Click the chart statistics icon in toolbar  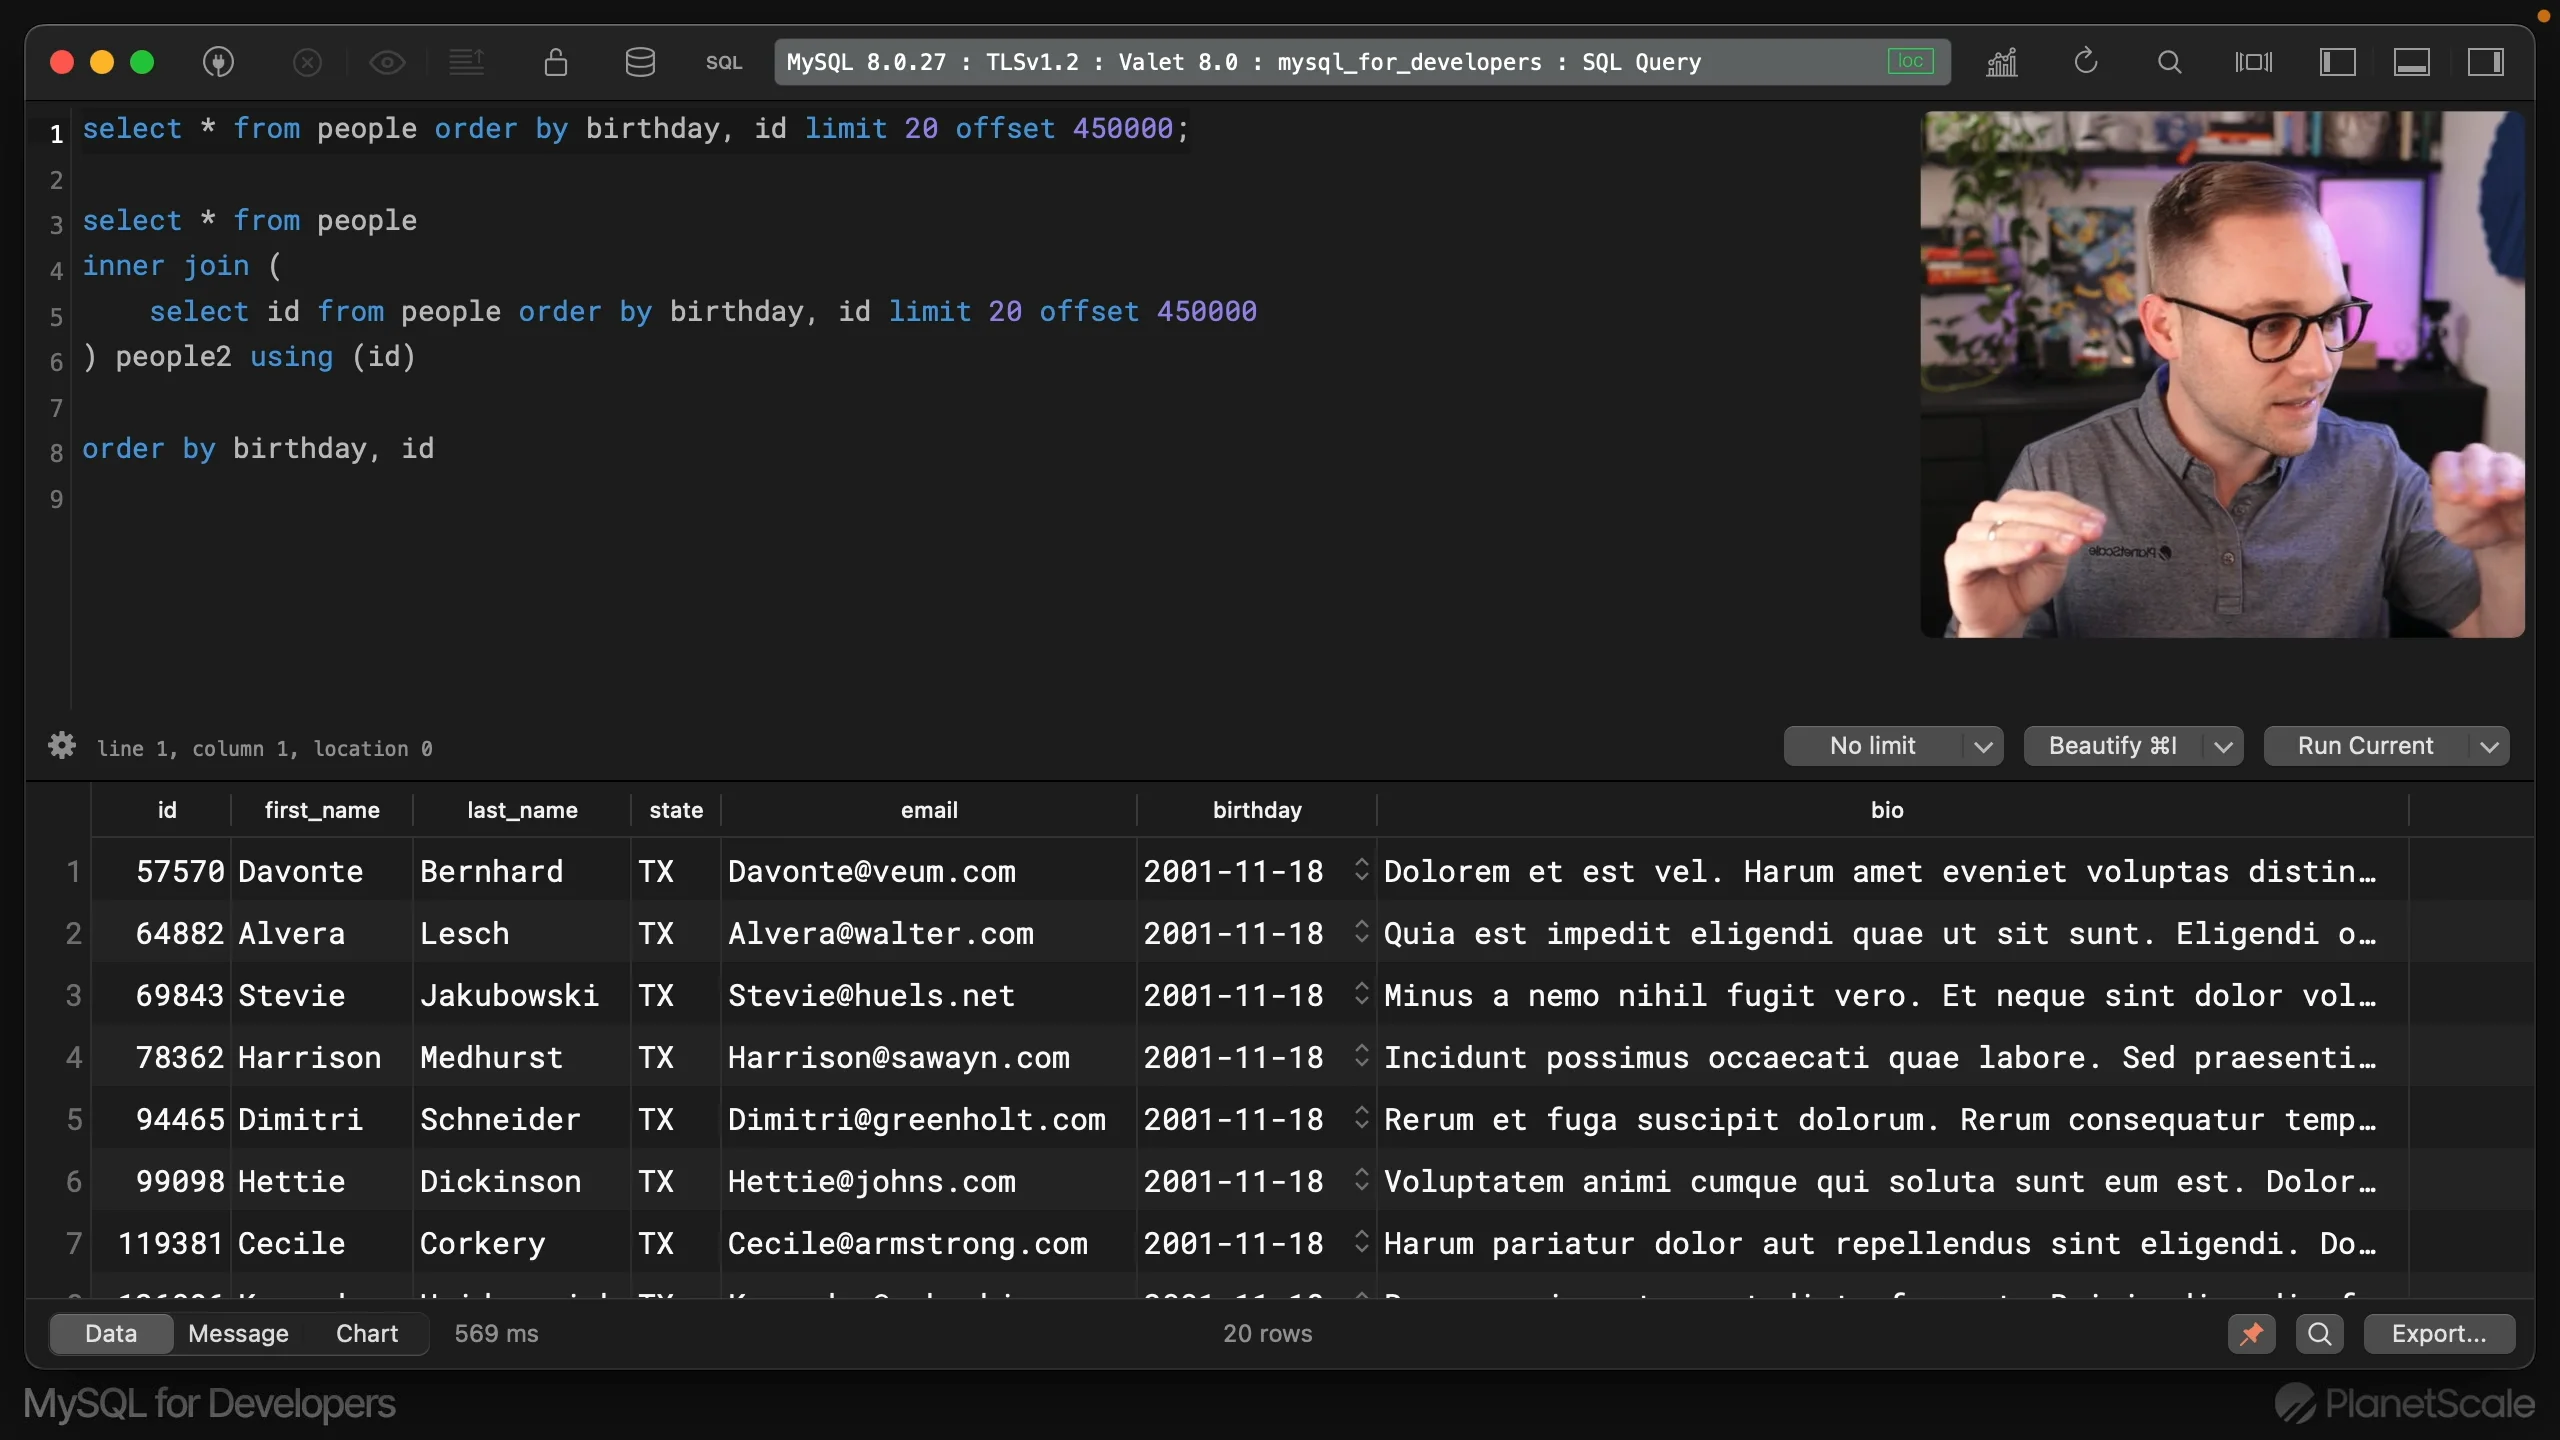pos(2002,62)
